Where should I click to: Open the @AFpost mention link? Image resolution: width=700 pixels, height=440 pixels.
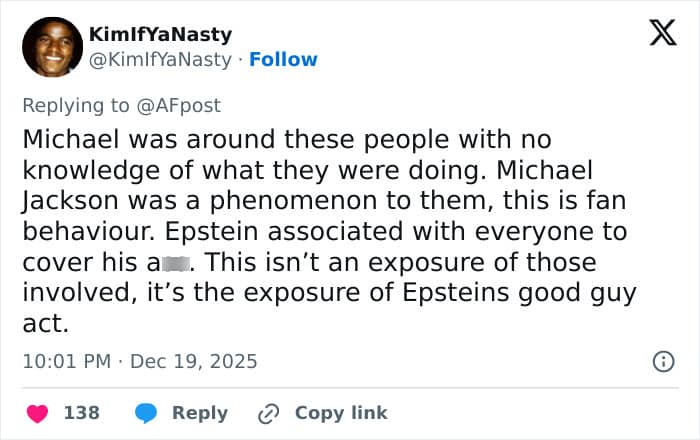click(185, 104)
